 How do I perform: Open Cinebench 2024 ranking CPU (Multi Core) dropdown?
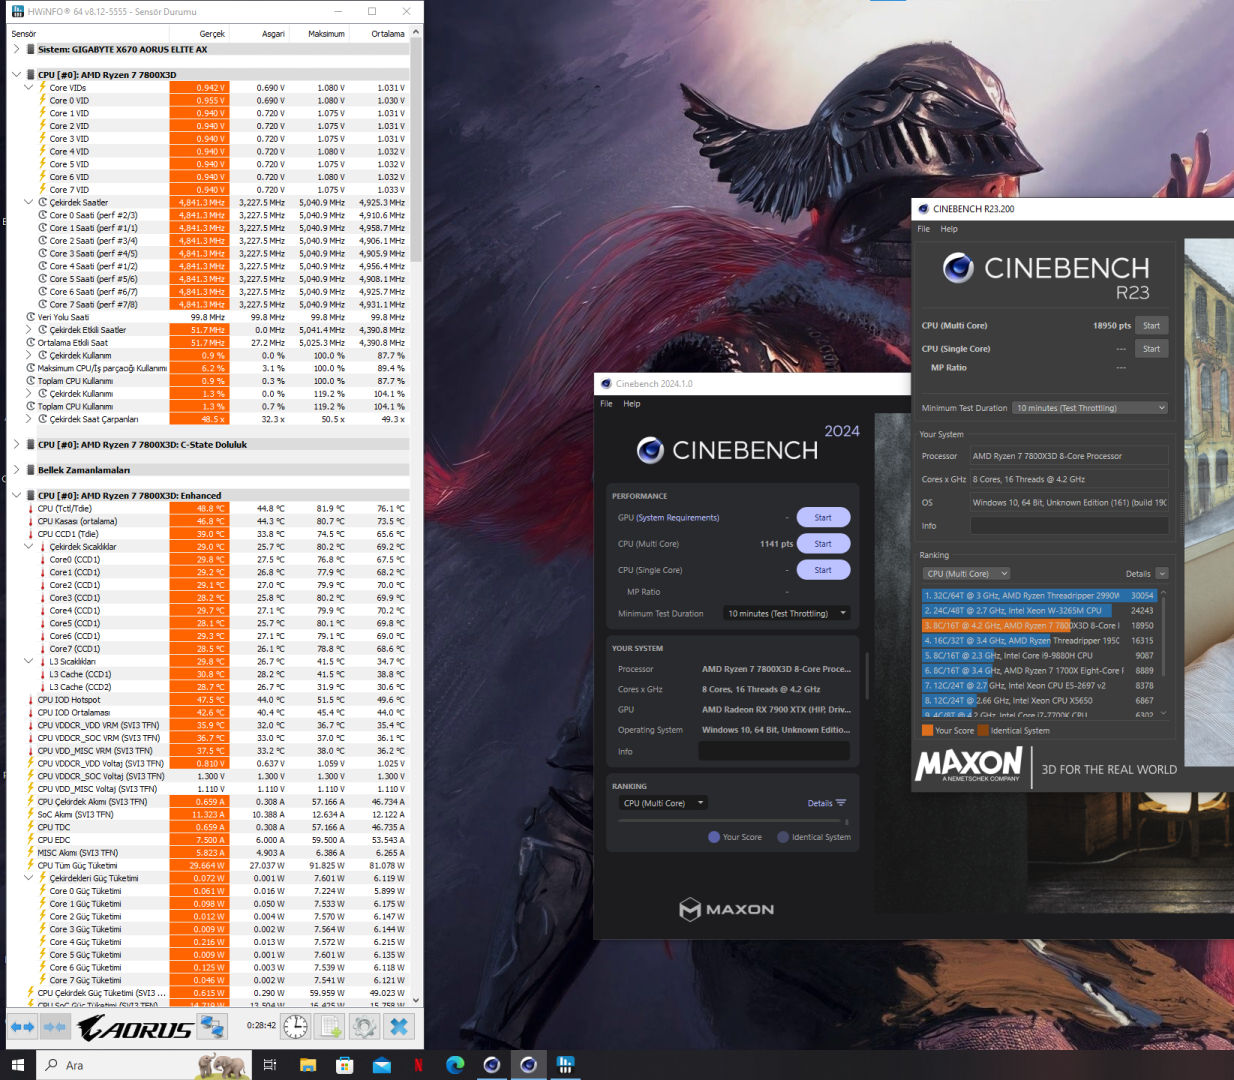coord(662,803)
